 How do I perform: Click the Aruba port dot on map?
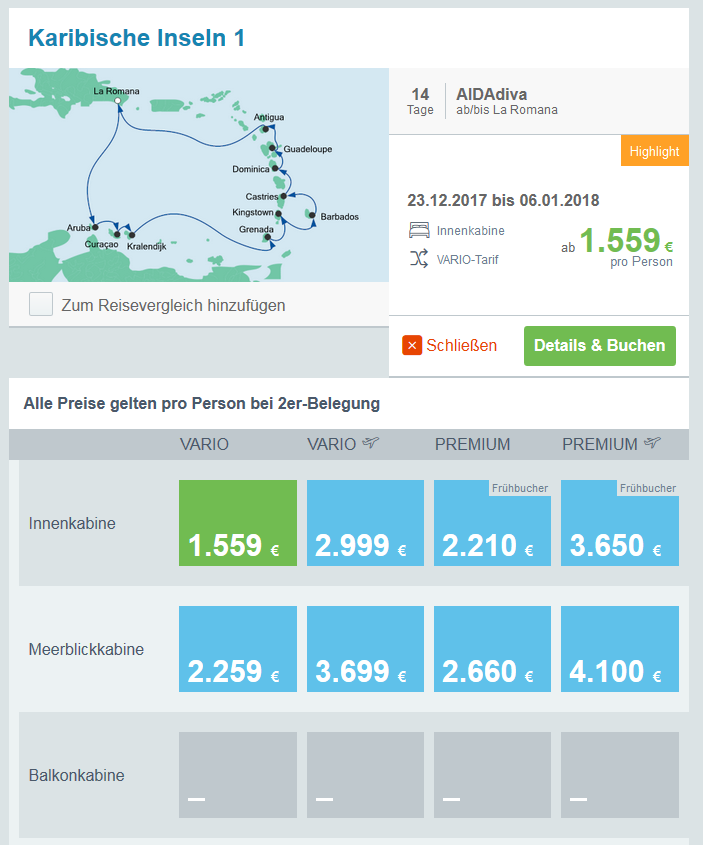tap(95, 228)
